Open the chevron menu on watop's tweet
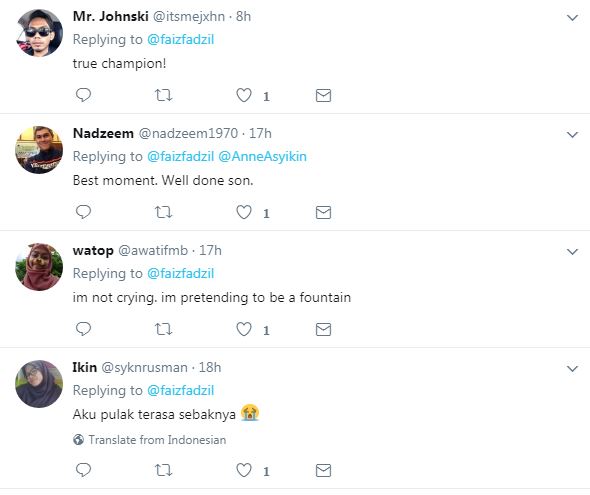Image resolution: width=590 pixels, height=495 pixels. click(x=572, y=252)
